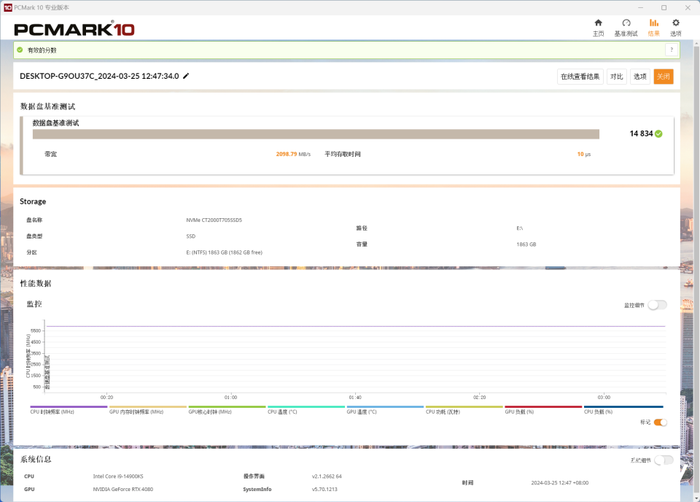Click the green valid score checkmark icon

tap(20, 50)
